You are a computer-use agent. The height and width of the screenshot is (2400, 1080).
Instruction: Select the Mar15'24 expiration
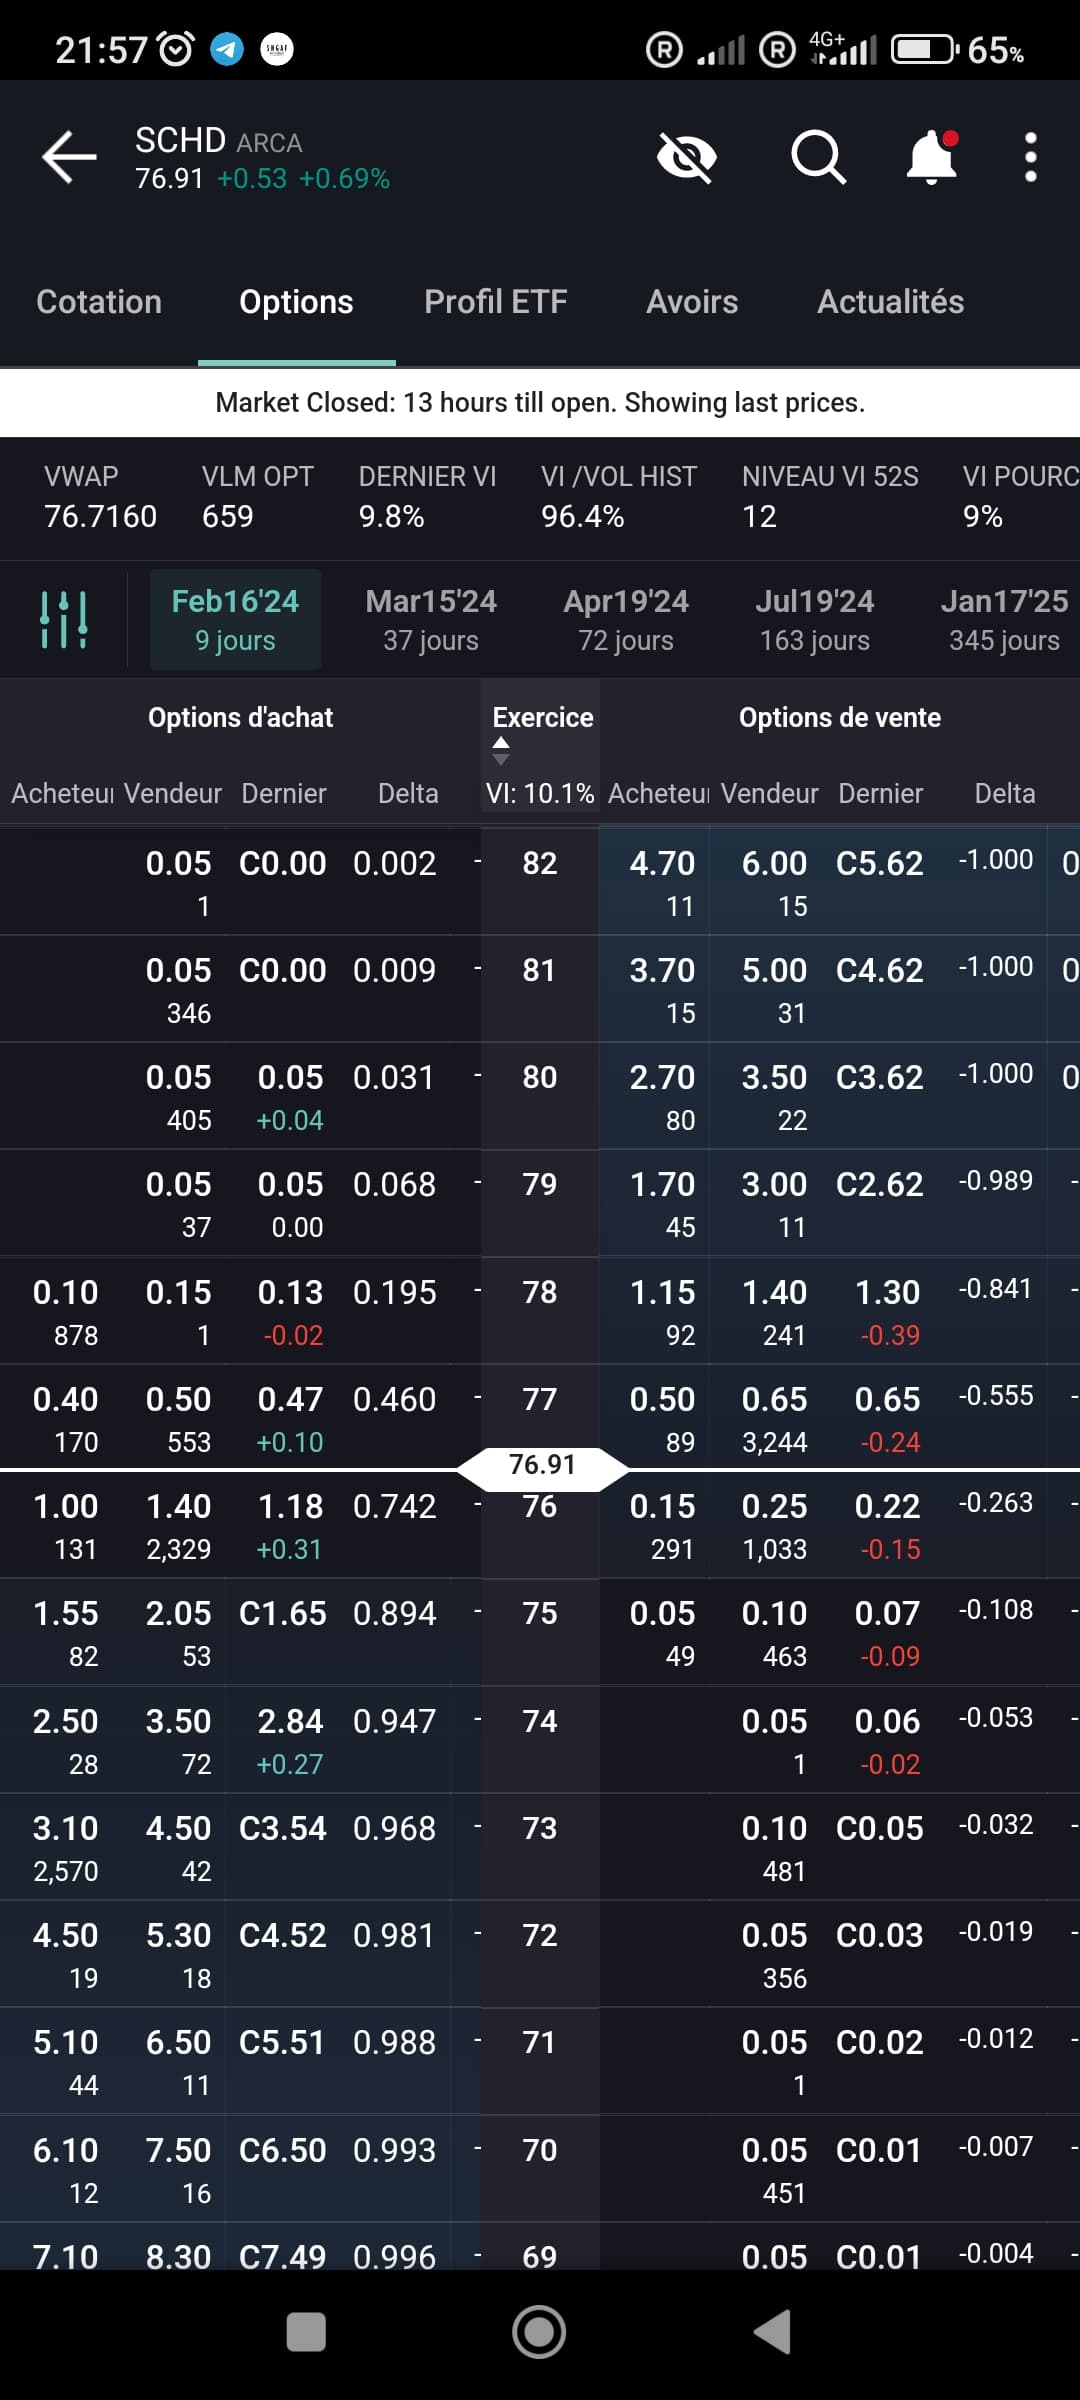(x=431, y=620)
